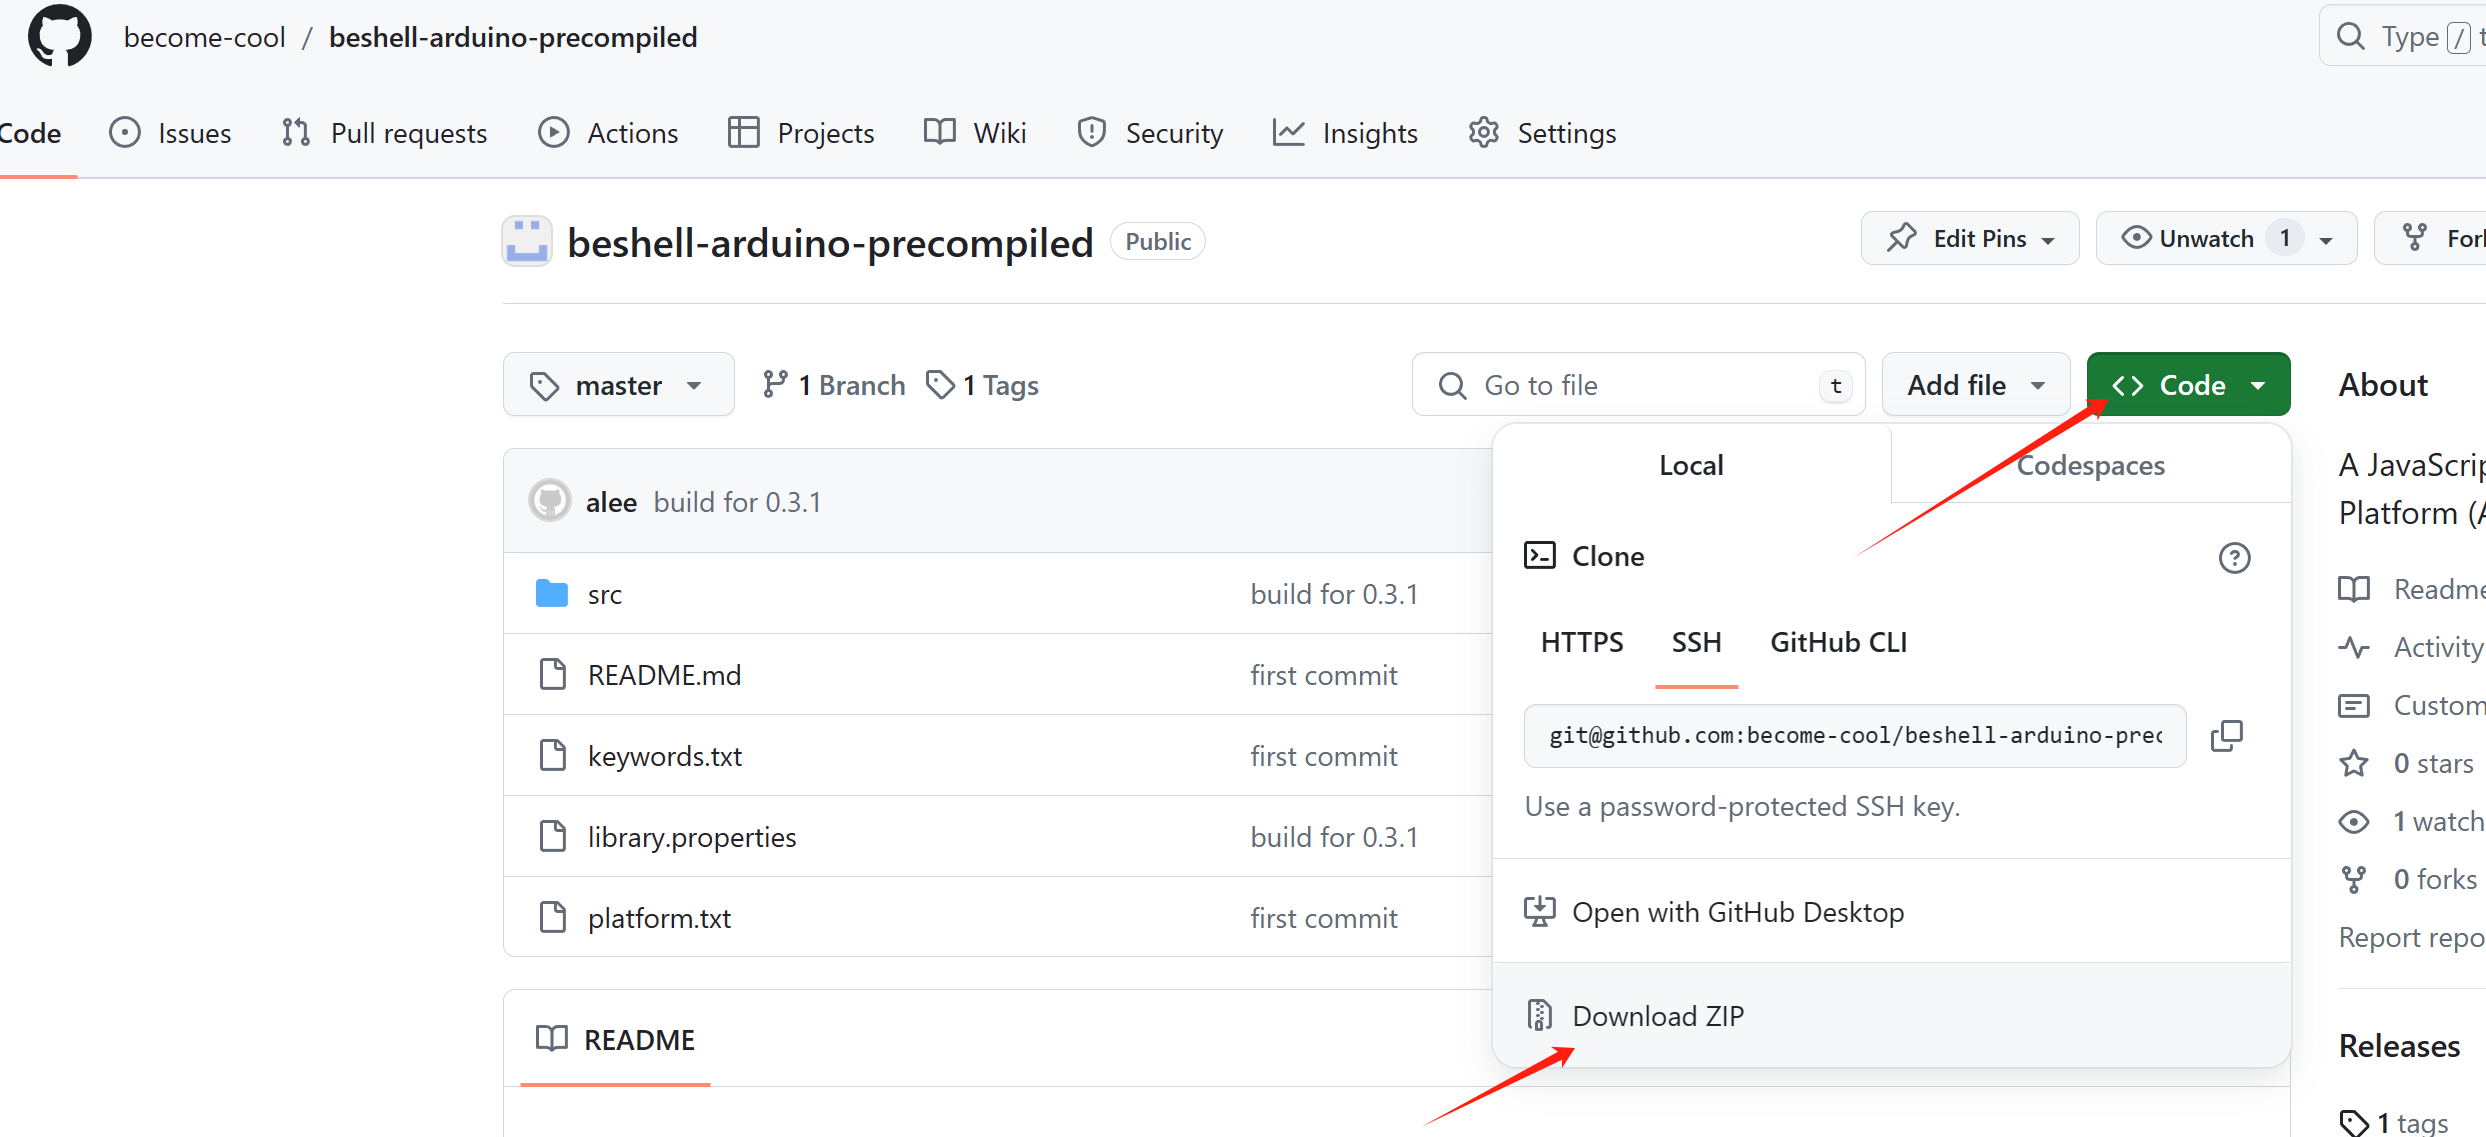
Task: Open the README.md file
Action: (664, 675)
